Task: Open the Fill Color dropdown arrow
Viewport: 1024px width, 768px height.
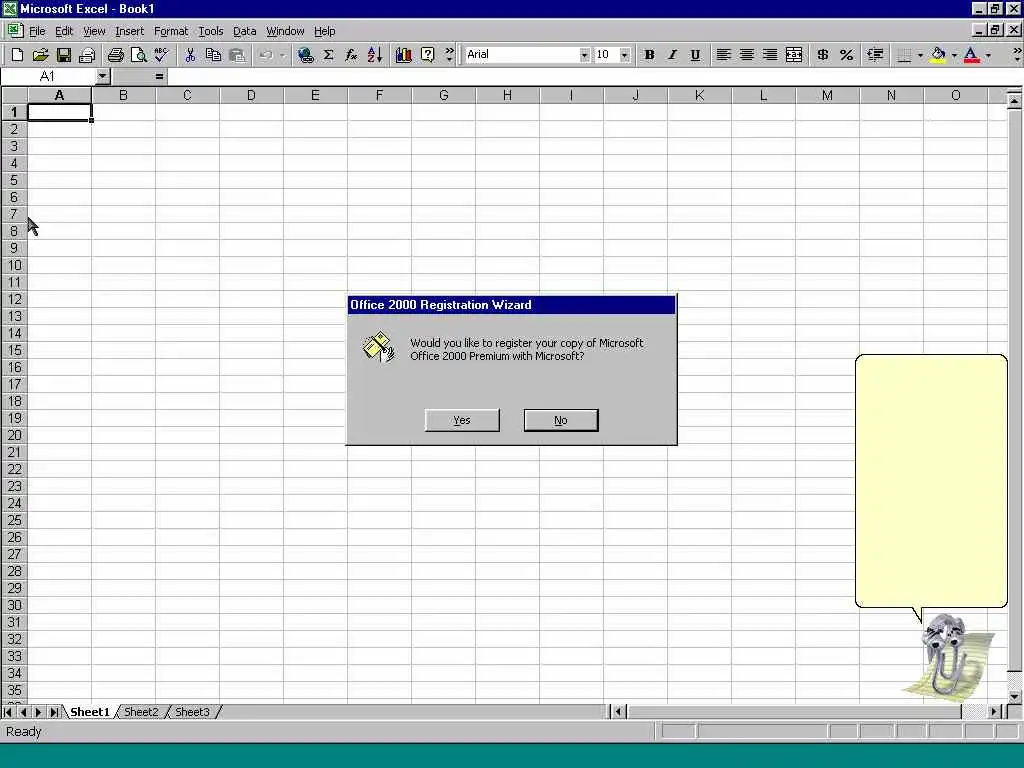Action: 953,55
